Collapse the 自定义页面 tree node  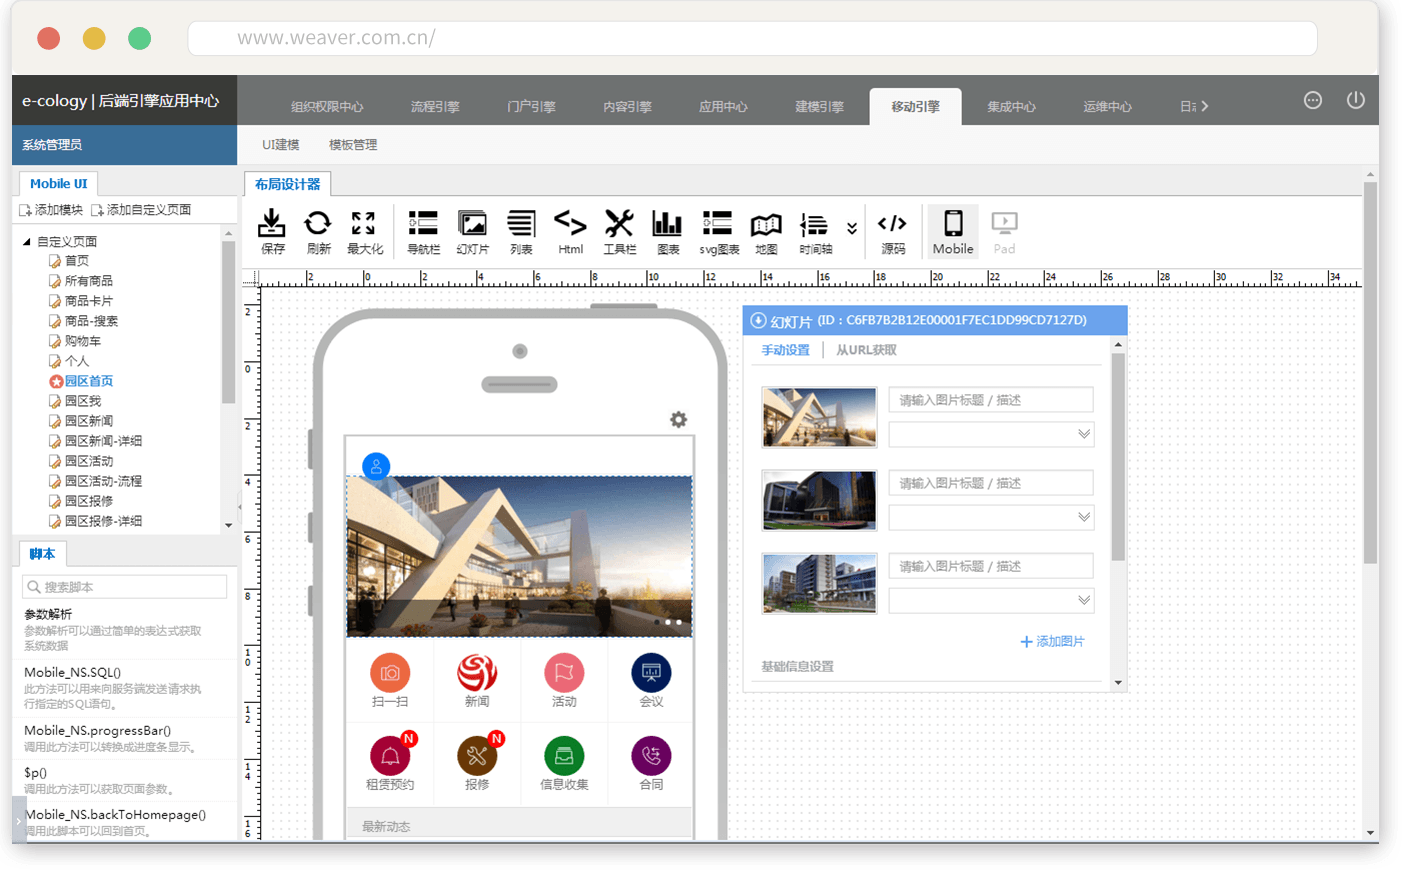pyautogui.click(x=27, y=242)
